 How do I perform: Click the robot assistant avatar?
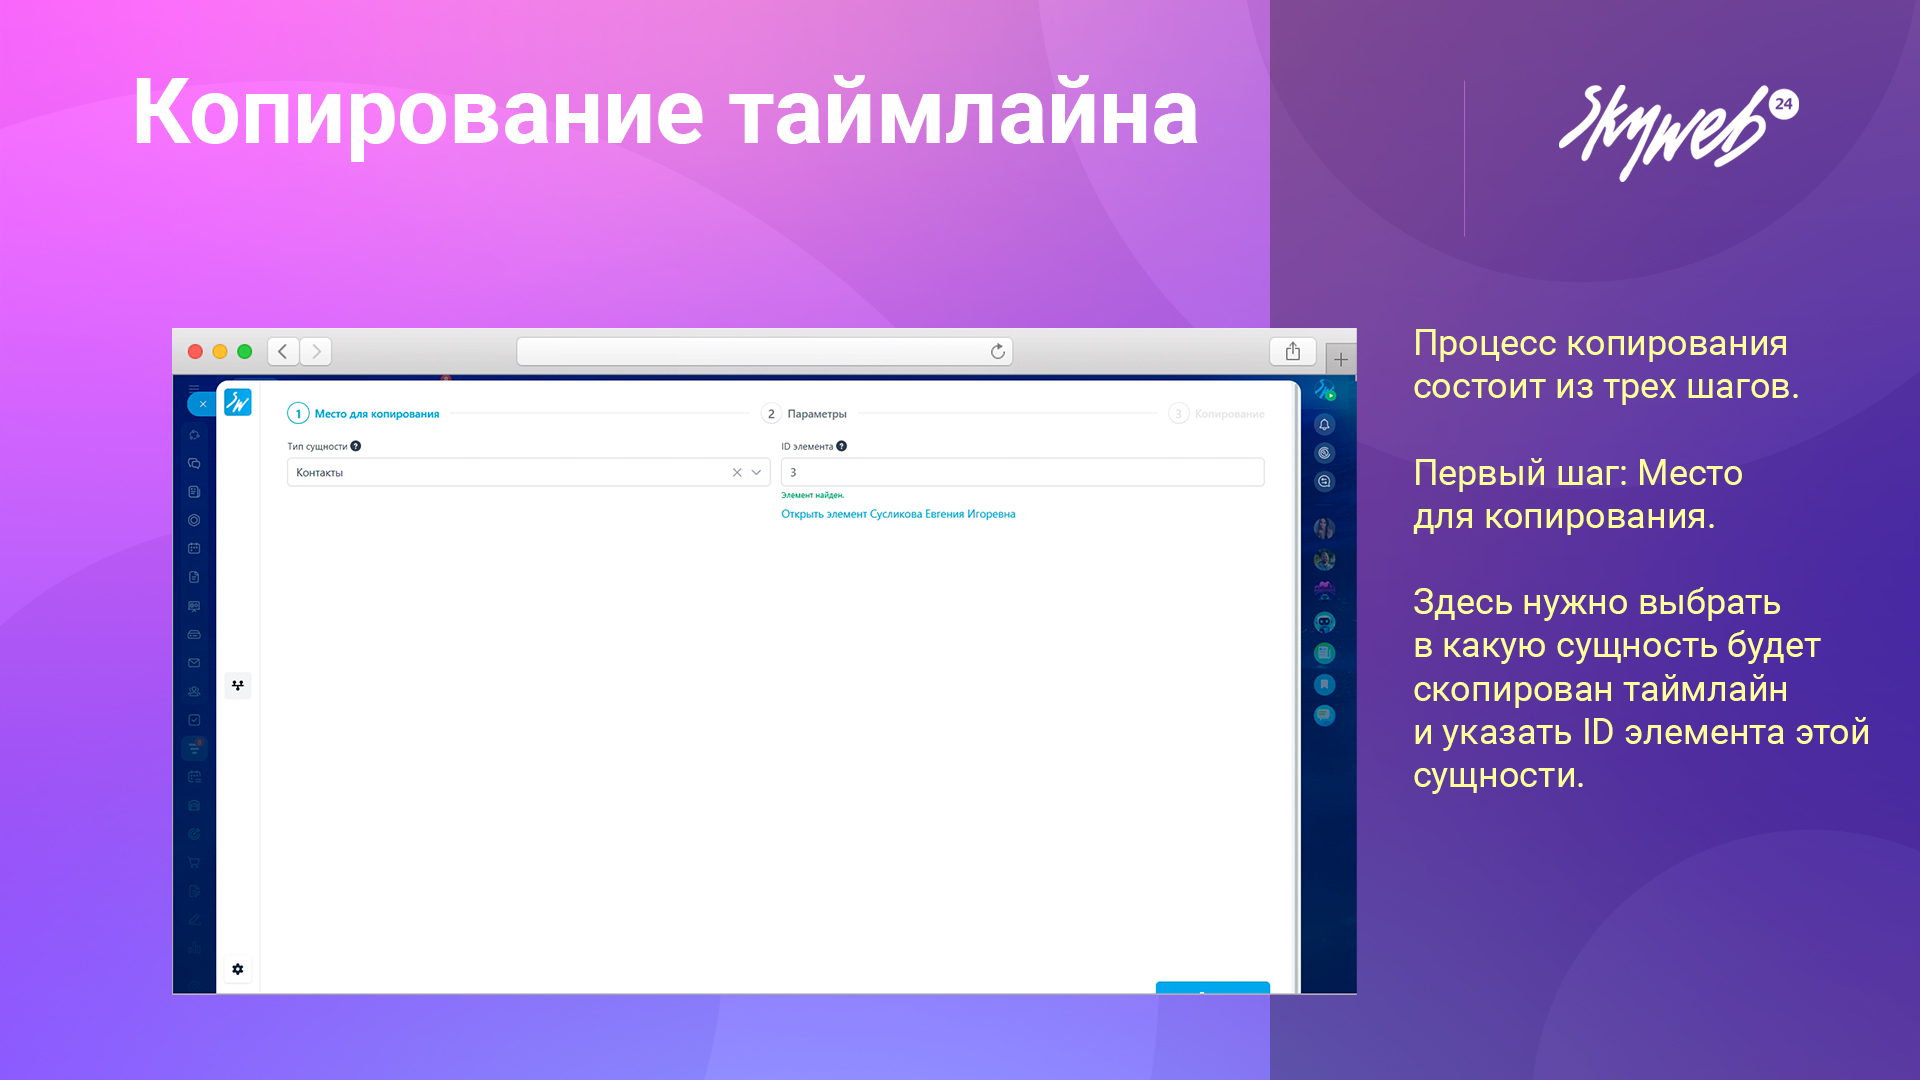pos(1324,623)
